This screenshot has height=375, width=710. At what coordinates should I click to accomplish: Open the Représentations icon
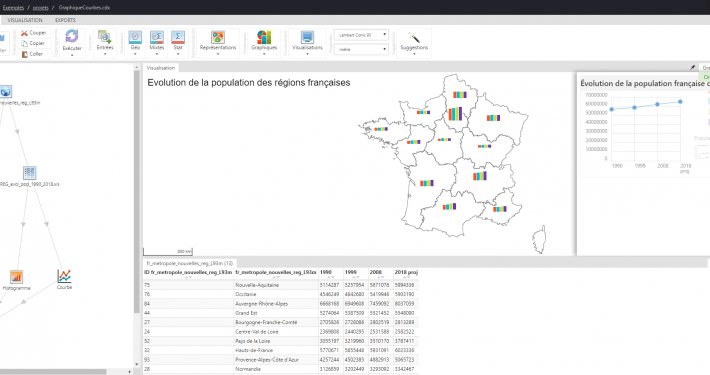point(218,37)
